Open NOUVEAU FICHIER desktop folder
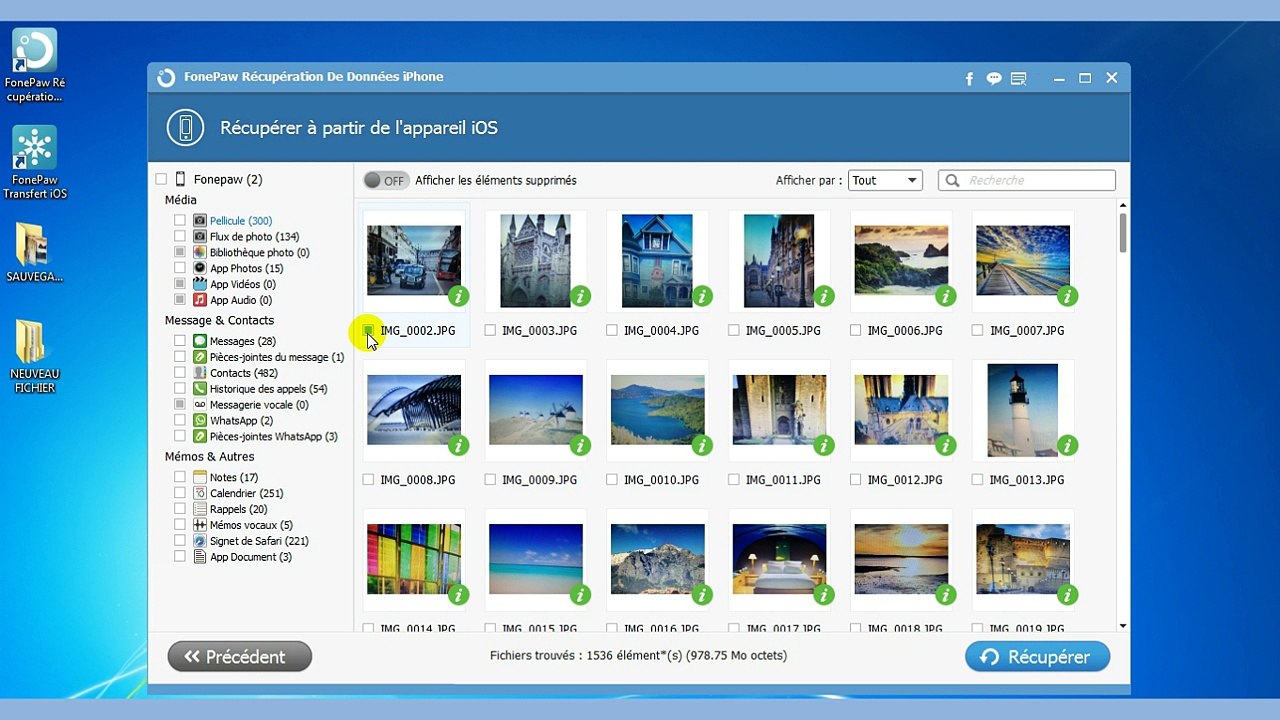 (x=34, y=356)
